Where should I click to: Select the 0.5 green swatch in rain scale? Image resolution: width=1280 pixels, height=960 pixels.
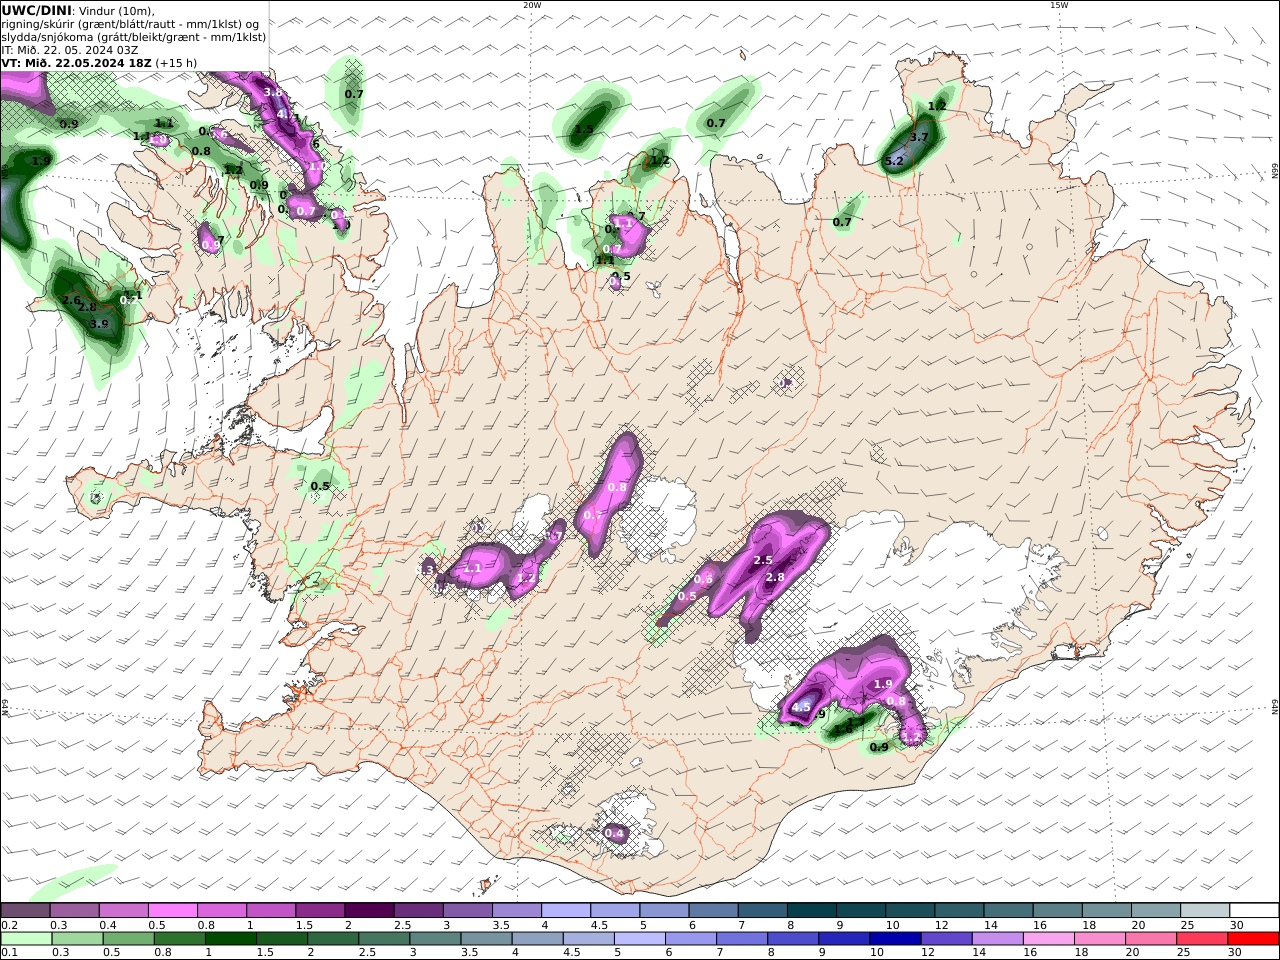128,939
